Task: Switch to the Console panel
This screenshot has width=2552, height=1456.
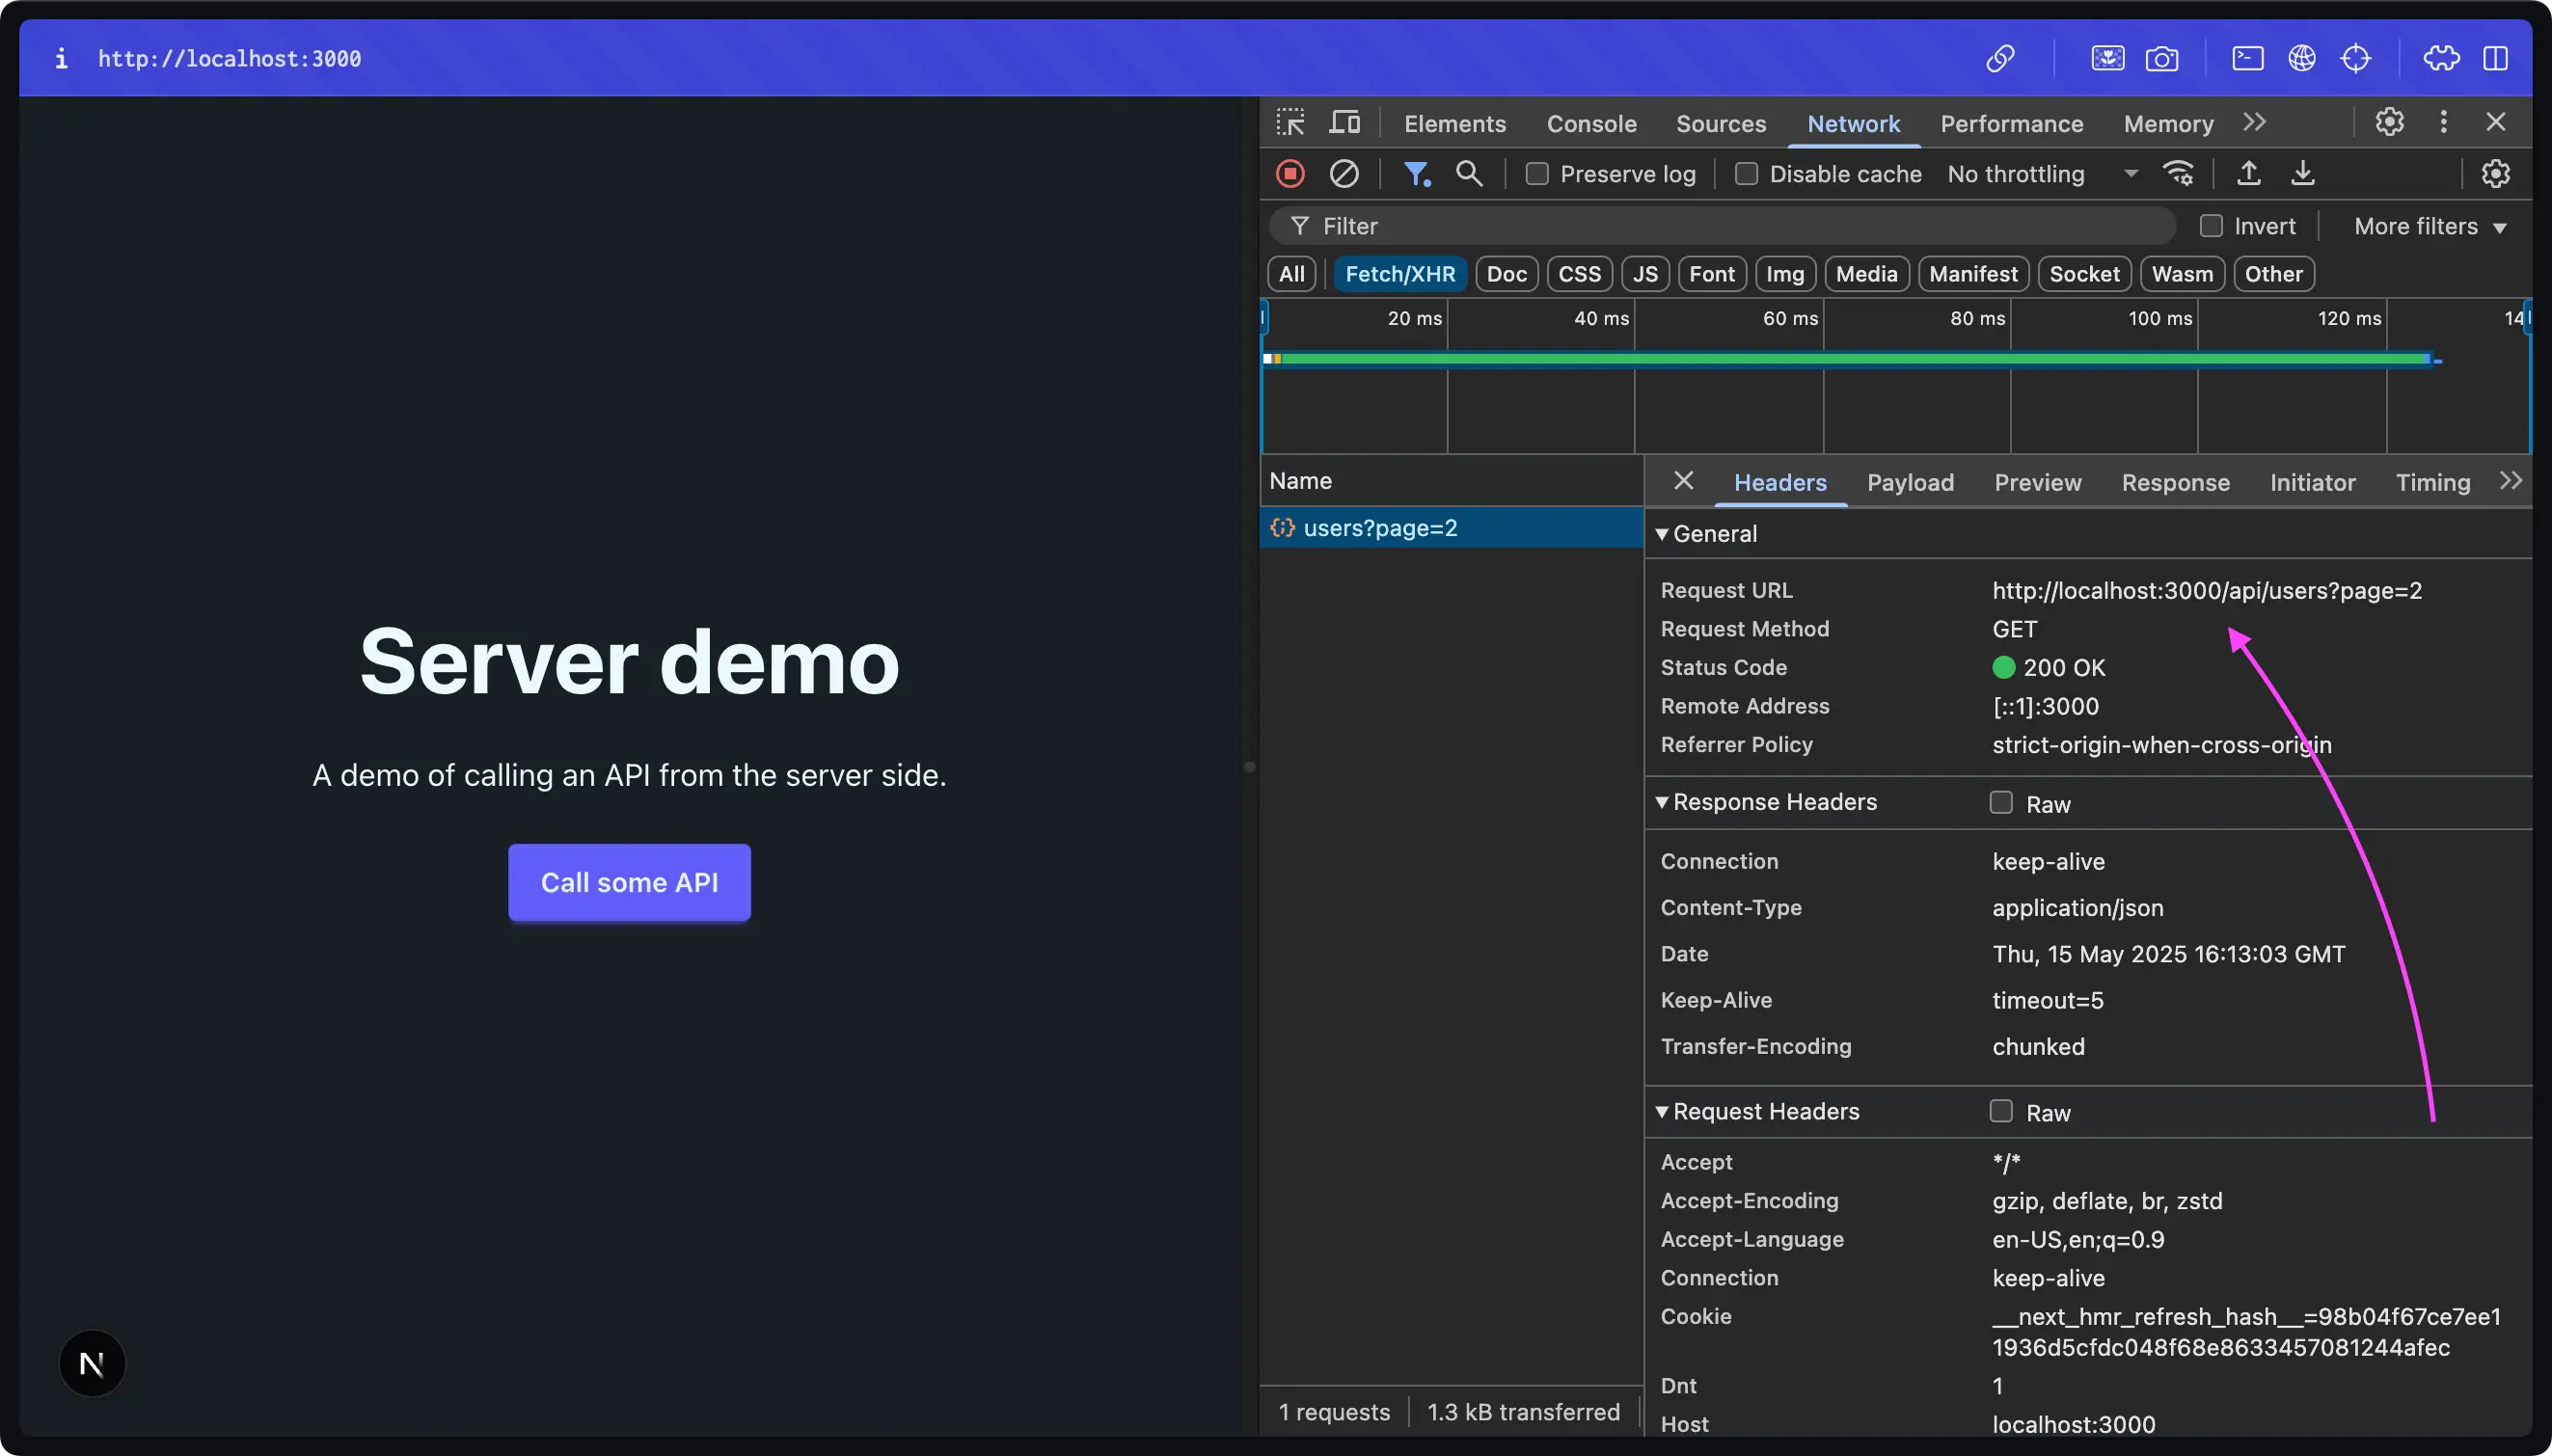Action: pyautogui.click(x=1592, y=124)
